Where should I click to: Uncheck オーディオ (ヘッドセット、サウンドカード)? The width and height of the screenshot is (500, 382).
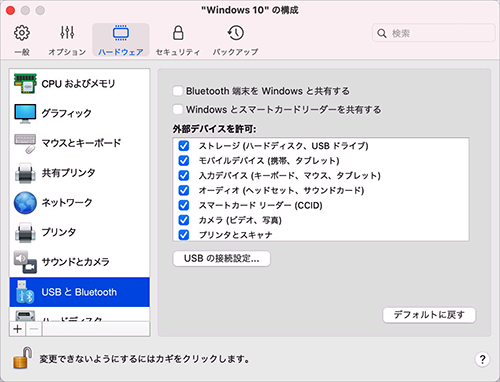coord(184,190)
